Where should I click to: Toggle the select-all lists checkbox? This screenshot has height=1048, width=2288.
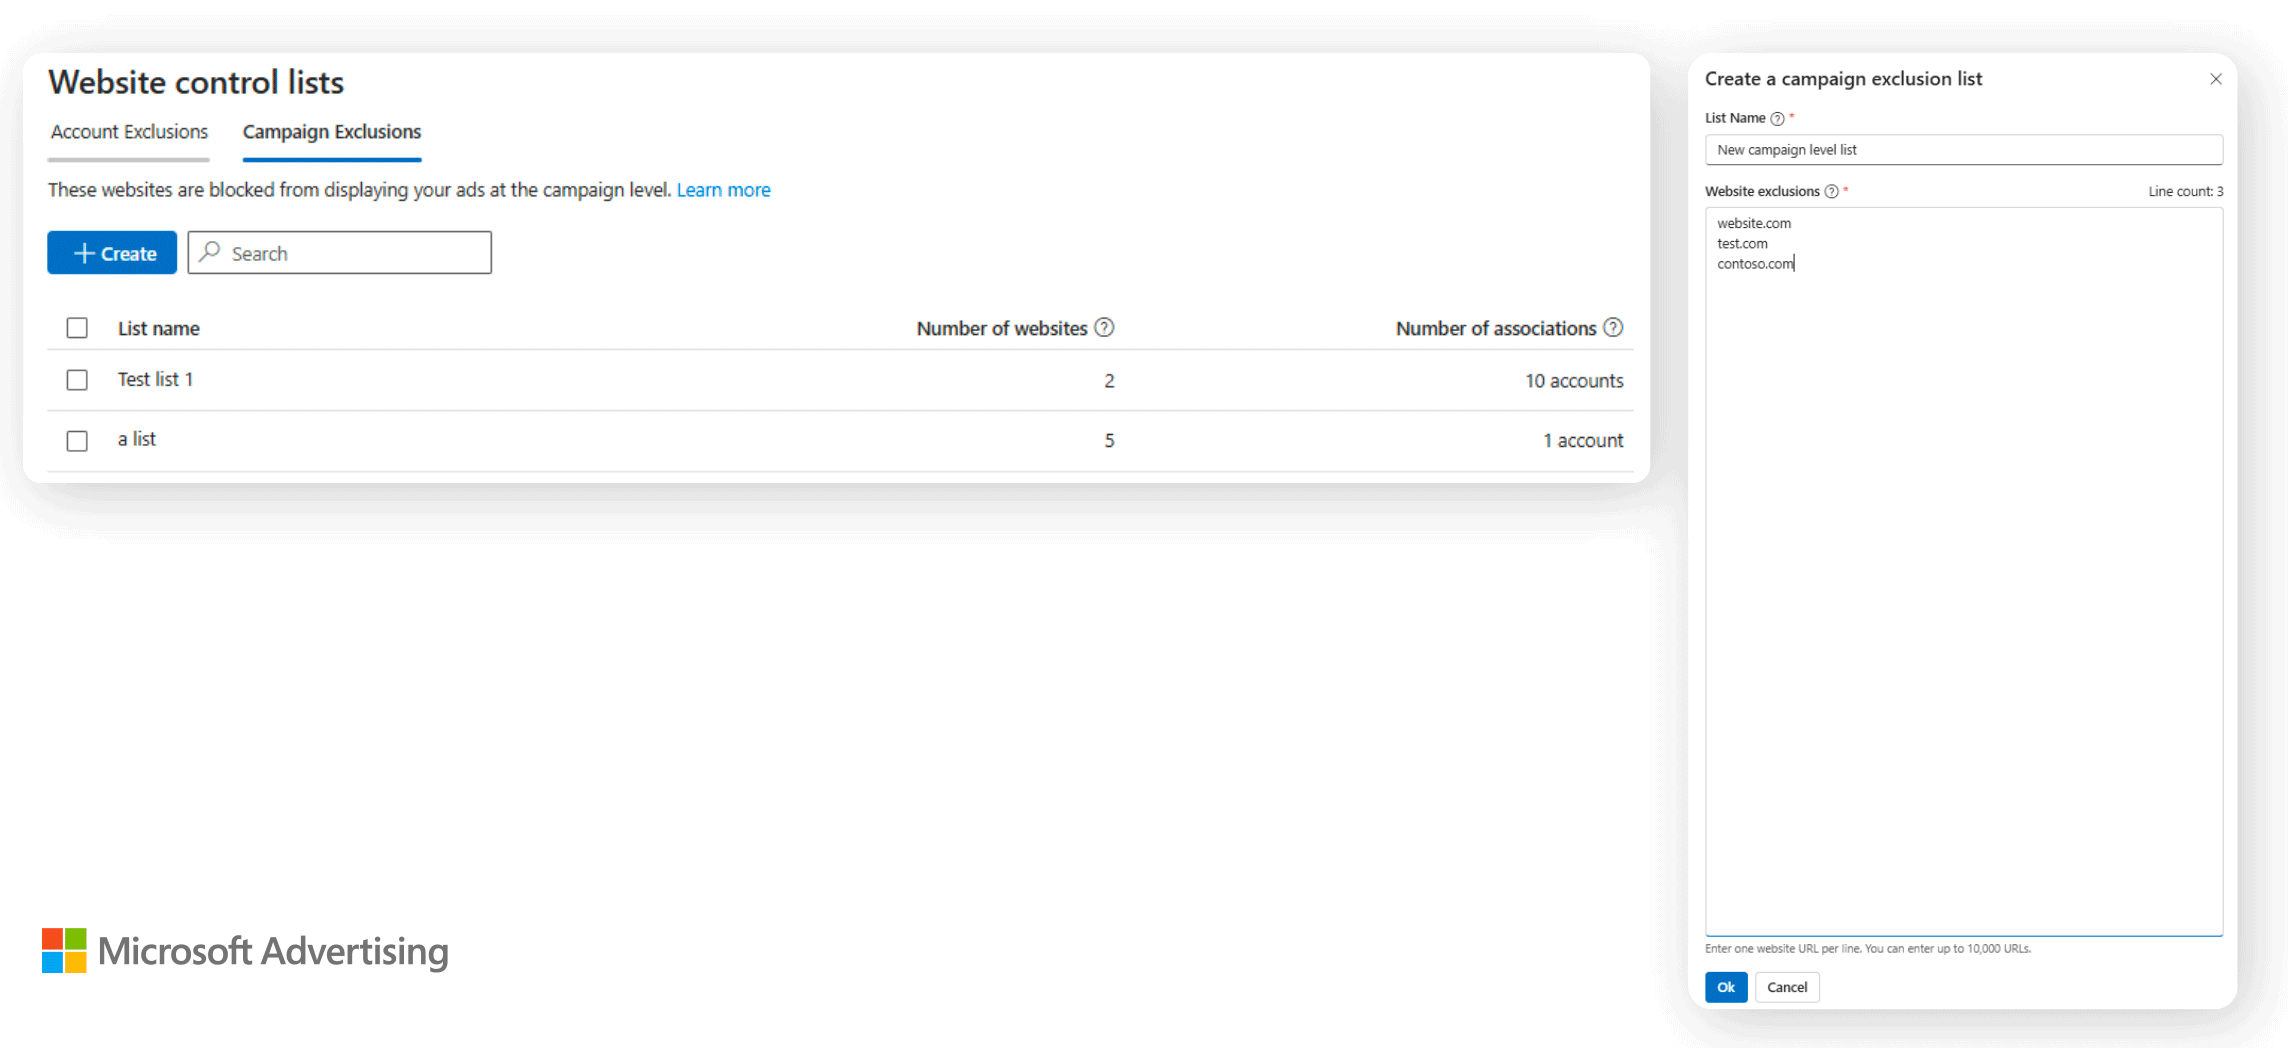[x=77, y=328]
